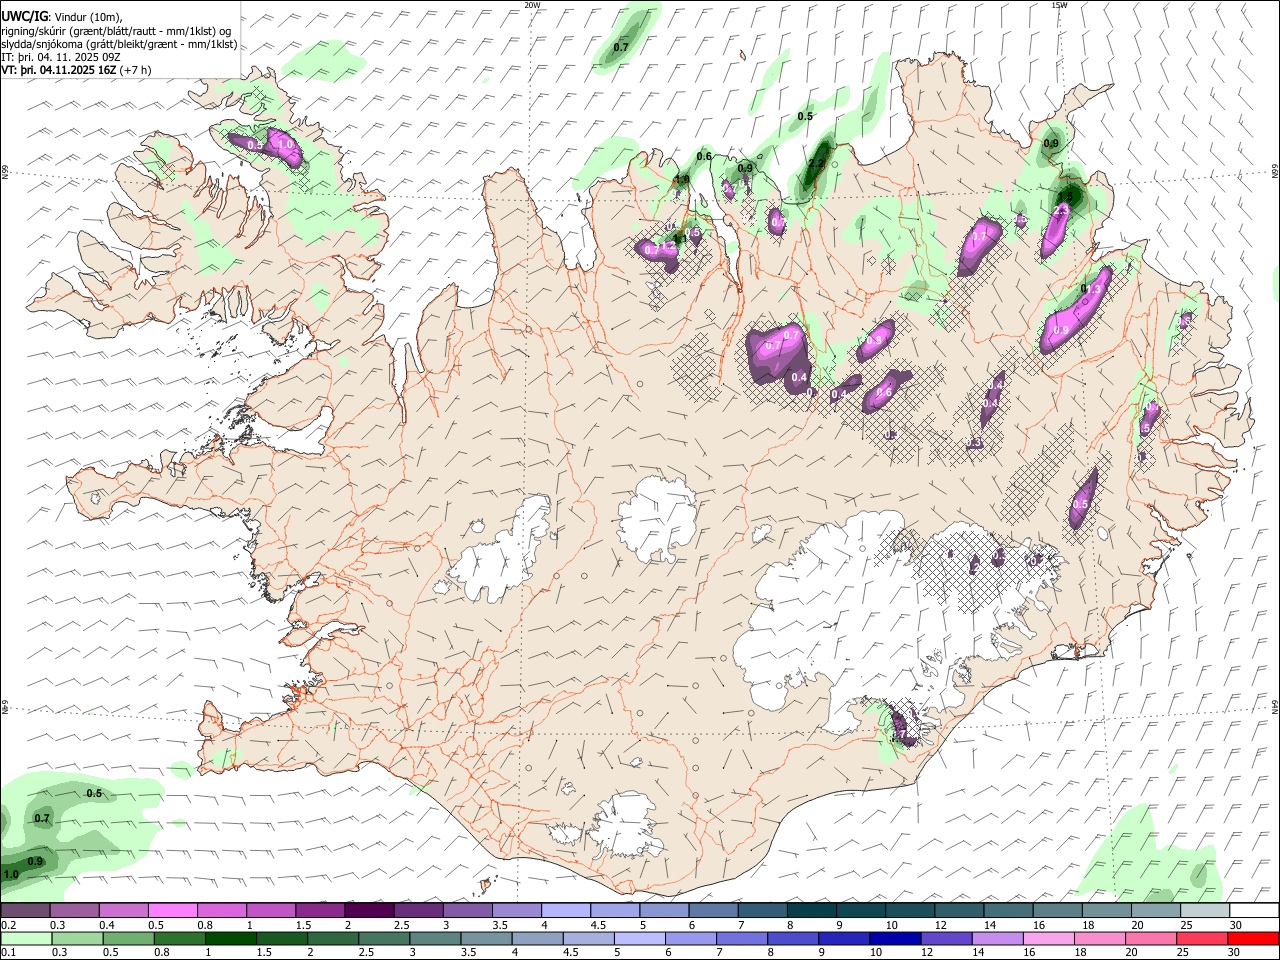This screenshot has height=960, width=1280.
Task: Click the 1.3 snowfall value label
Action: pos(1092,289)
